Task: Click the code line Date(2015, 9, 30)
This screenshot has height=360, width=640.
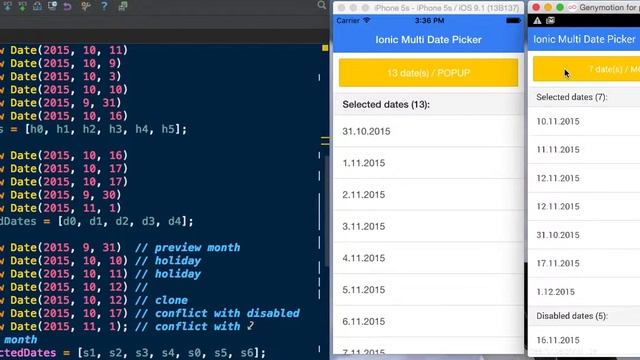Action: (60, 195)
